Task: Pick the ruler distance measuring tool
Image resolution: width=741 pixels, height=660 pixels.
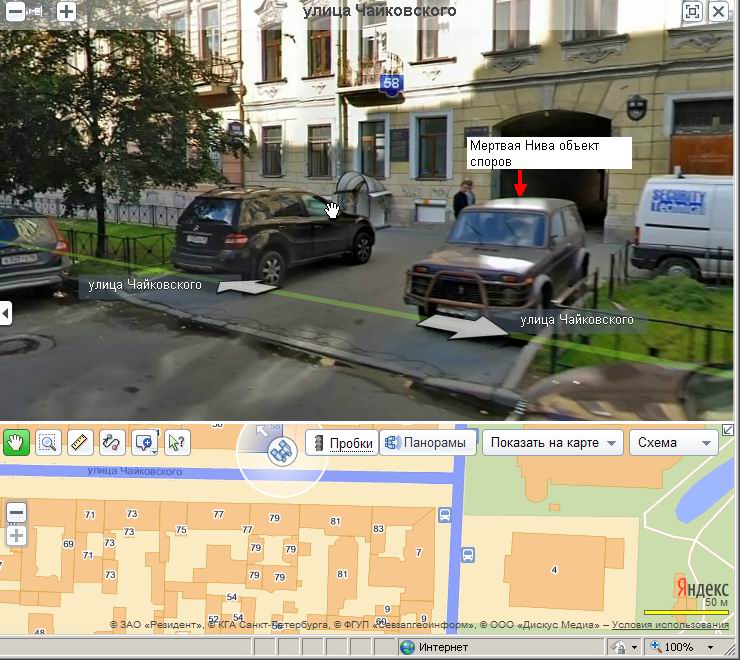Action: click(81, 442)
